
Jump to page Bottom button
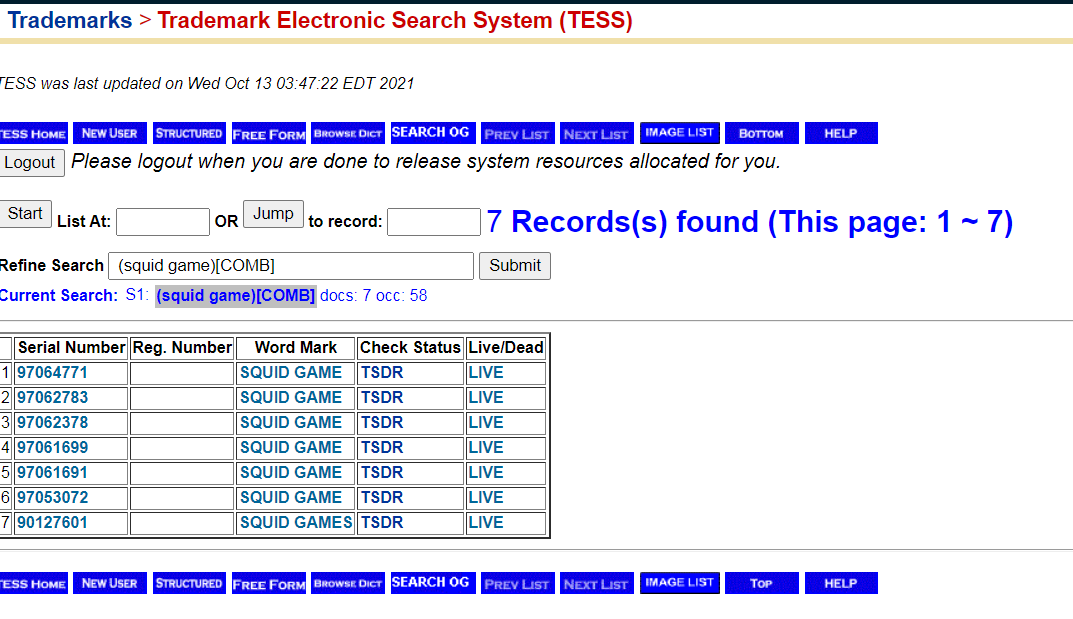point(761,133)
